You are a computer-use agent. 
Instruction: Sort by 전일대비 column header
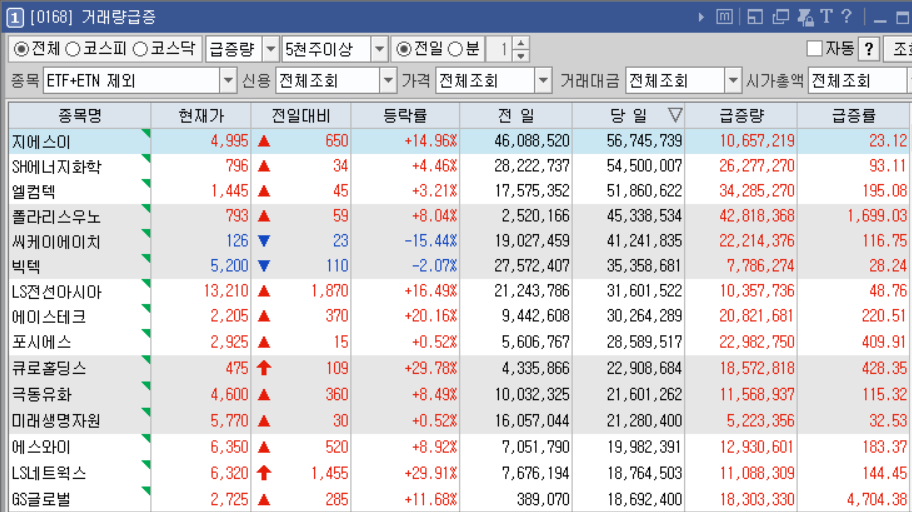point(301,115)
